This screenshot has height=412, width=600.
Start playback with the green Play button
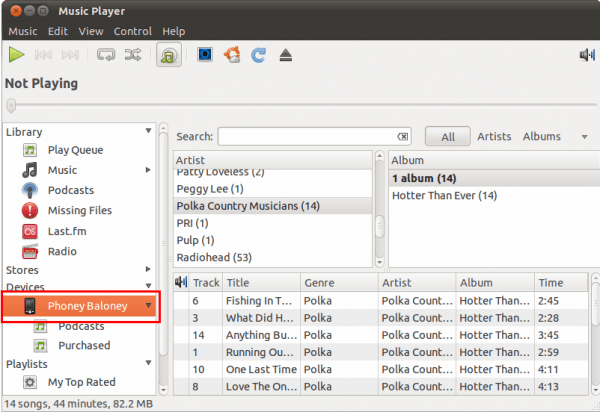pos(16,55)
